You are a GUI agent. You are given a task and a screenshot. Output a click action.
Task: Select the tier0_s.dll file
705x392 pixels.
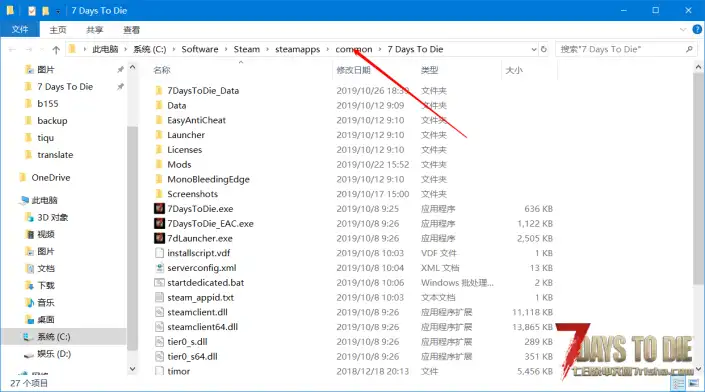click(187, 342)
